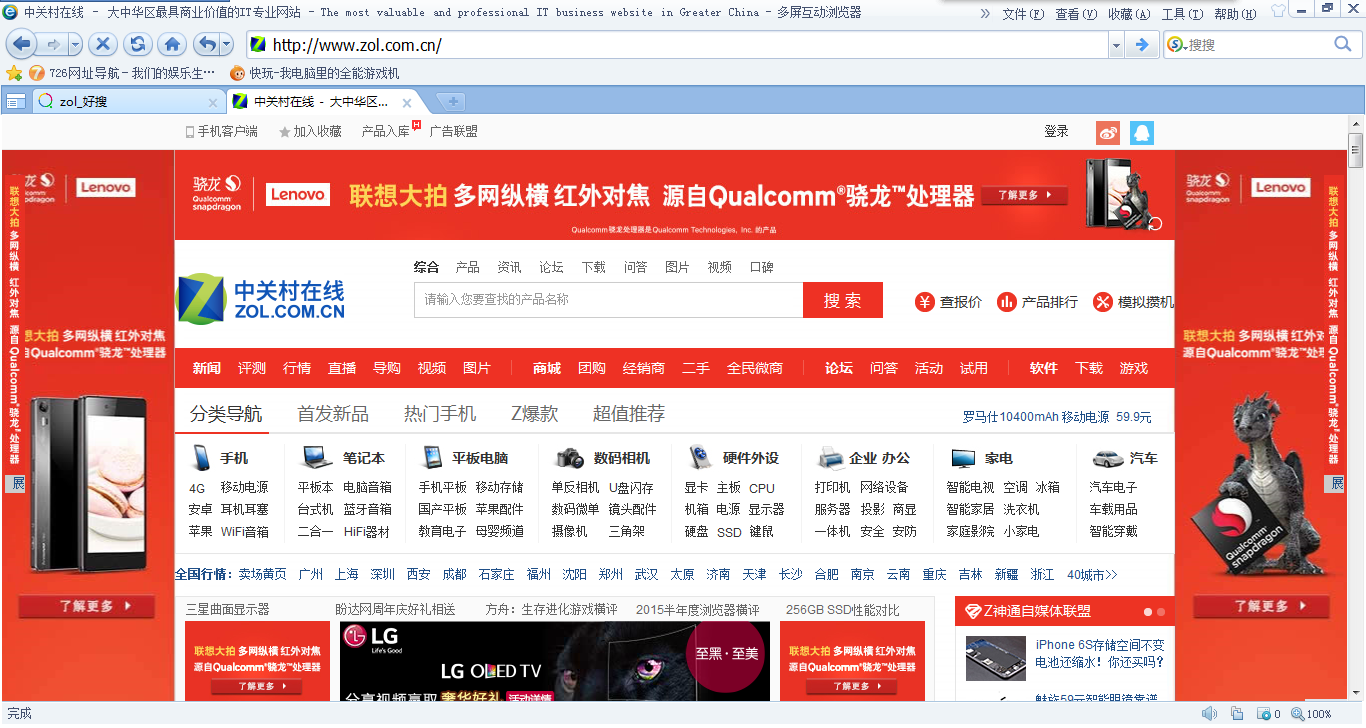Open the undo-close dropdown arrow
This screenshot has width=1366, height=728.
click(x=226, y=44)
